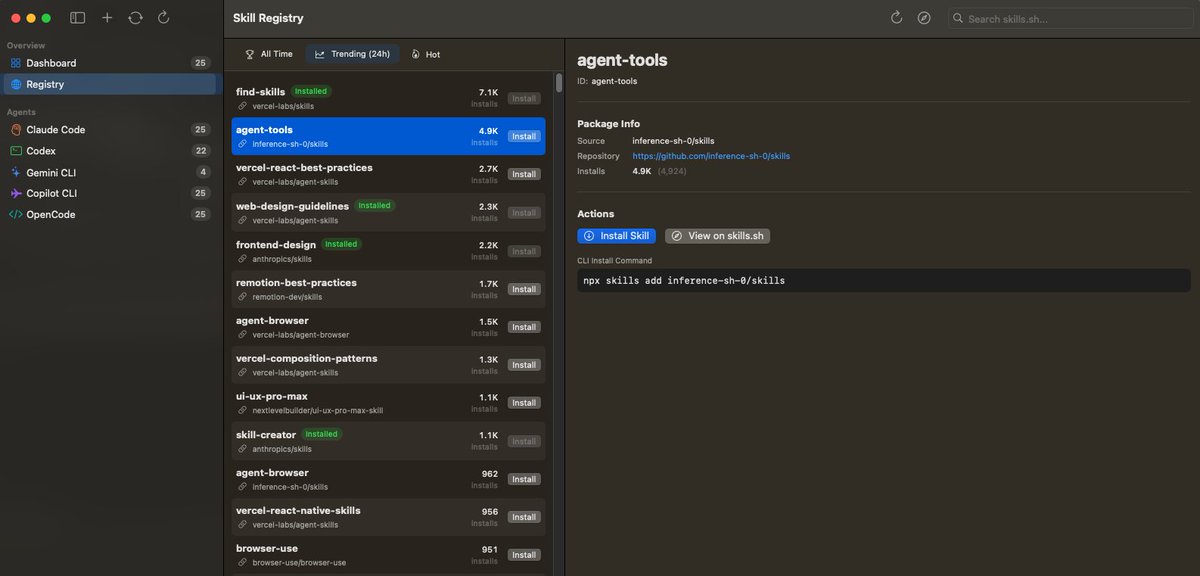Install the agent-tools skill from its list row

point(524,136)
